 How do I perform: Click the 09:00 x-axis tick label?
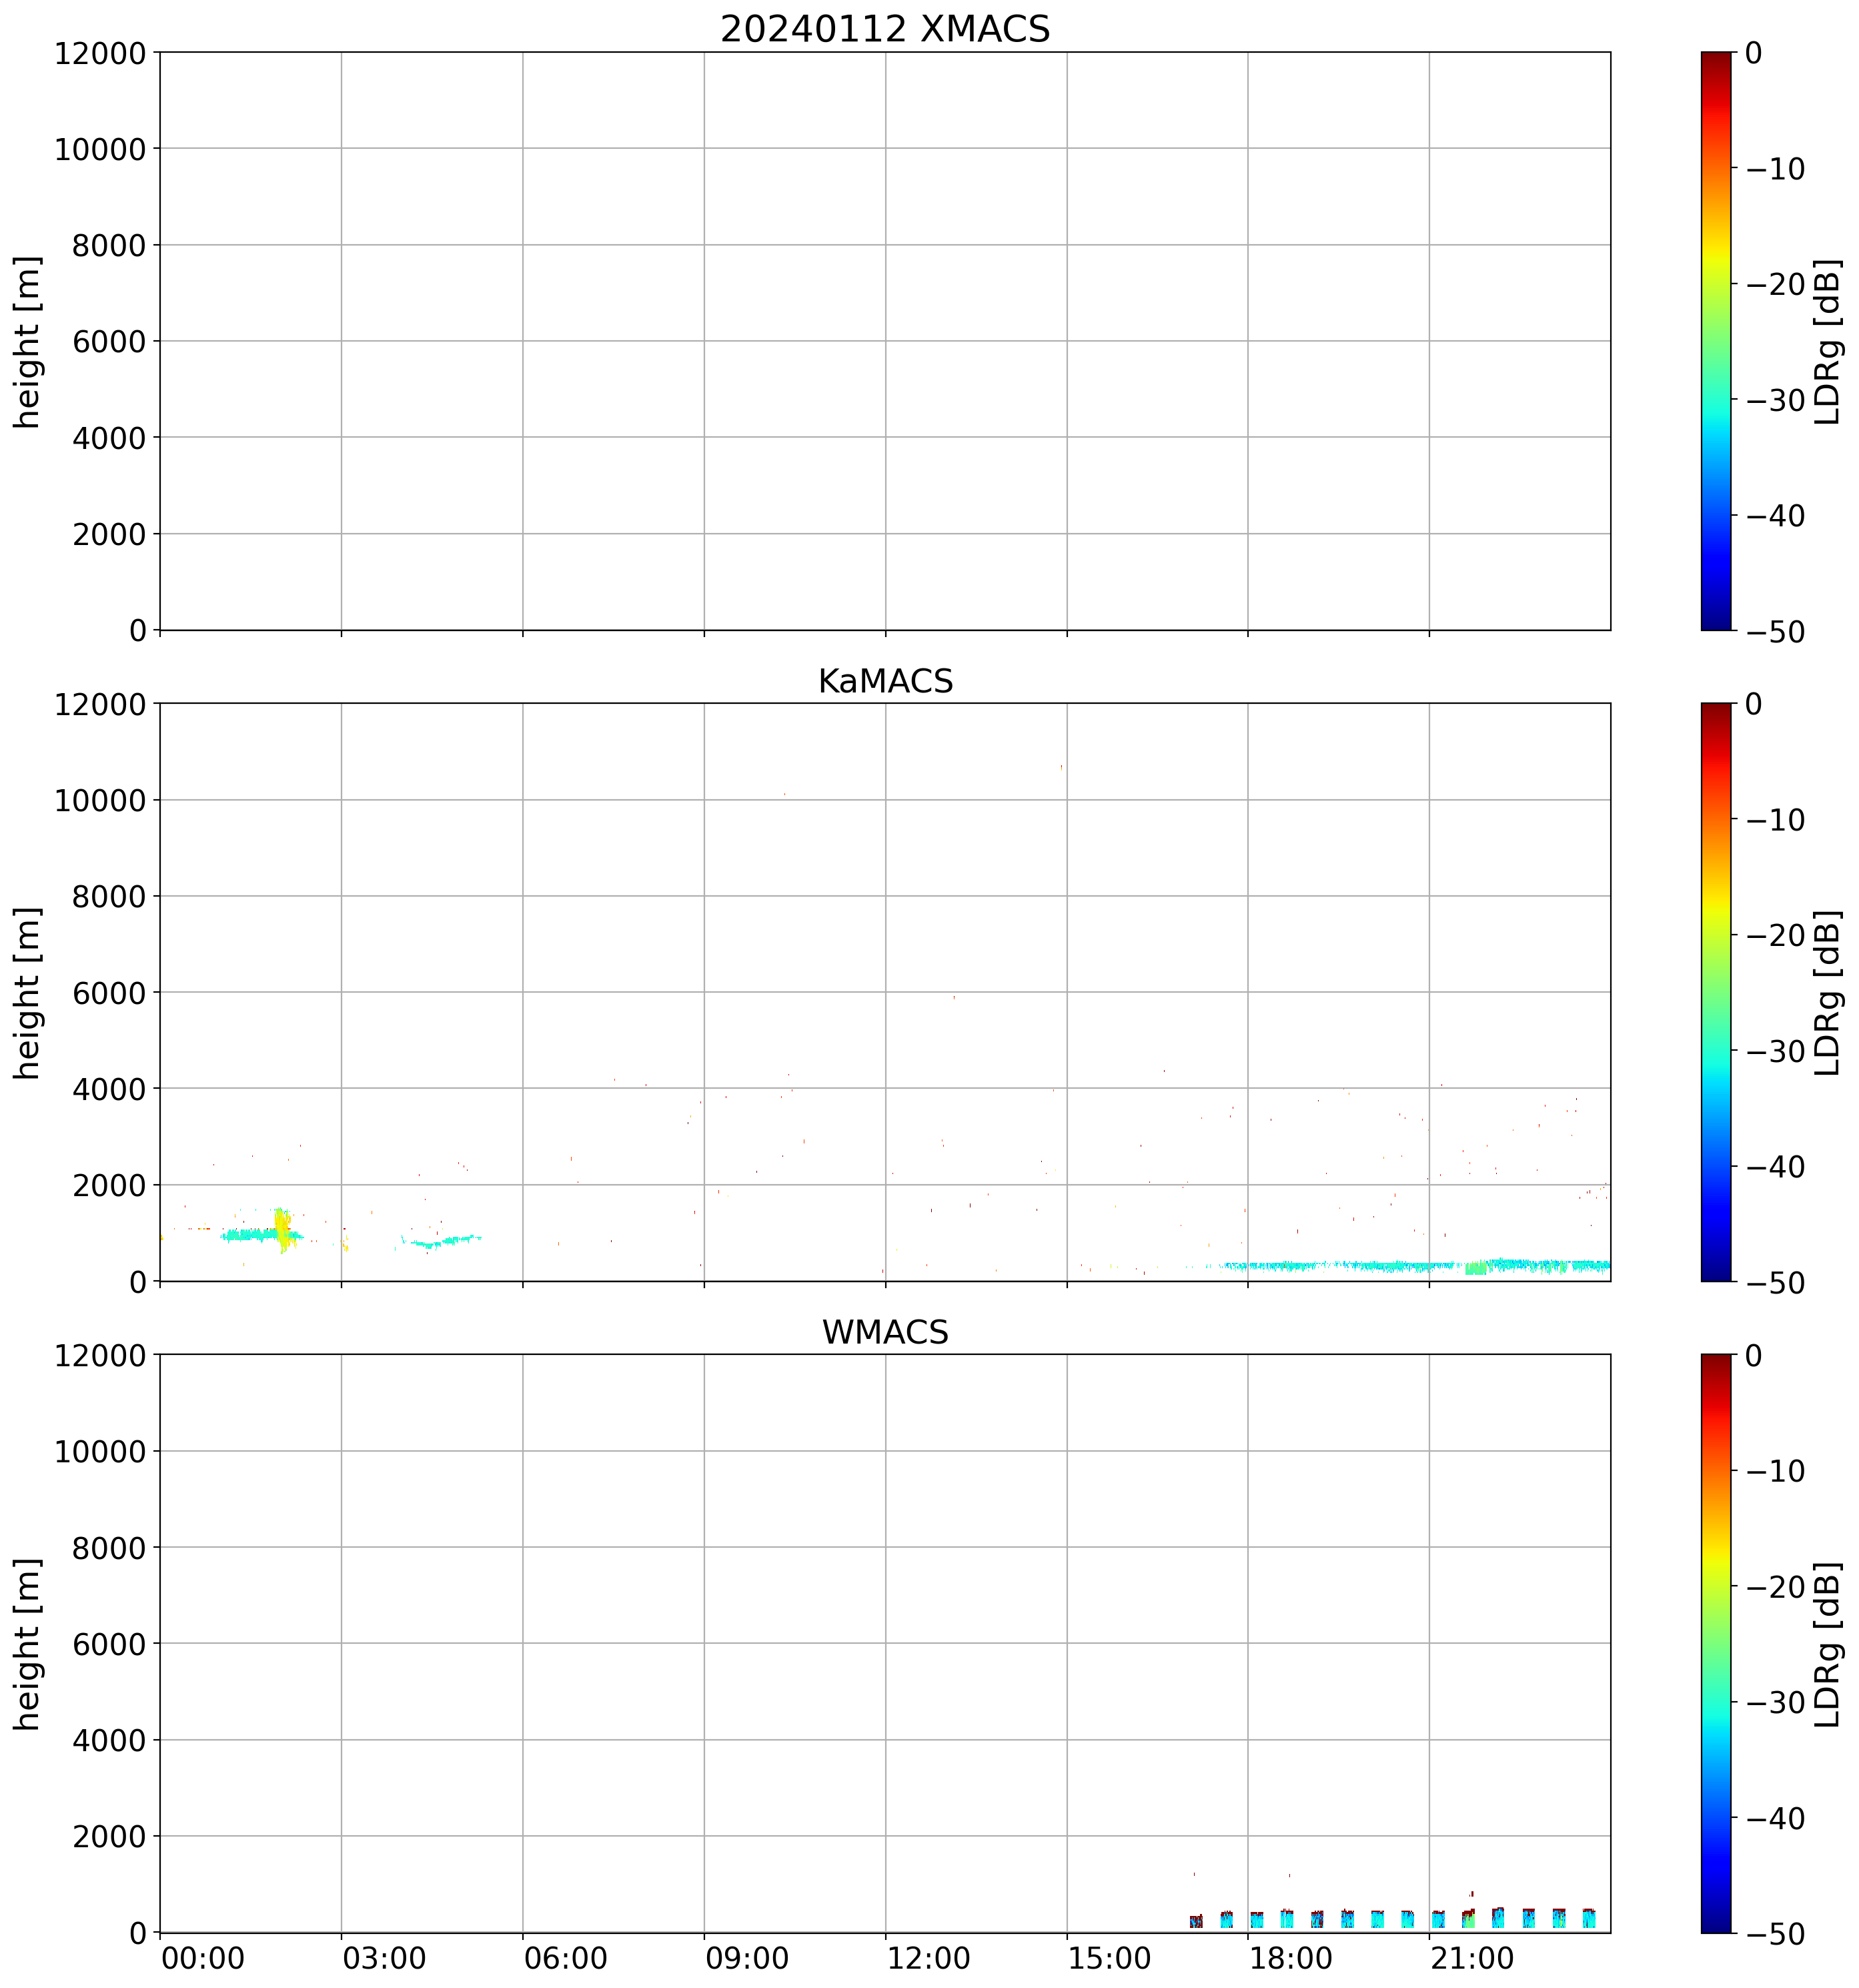(747, 1958)
